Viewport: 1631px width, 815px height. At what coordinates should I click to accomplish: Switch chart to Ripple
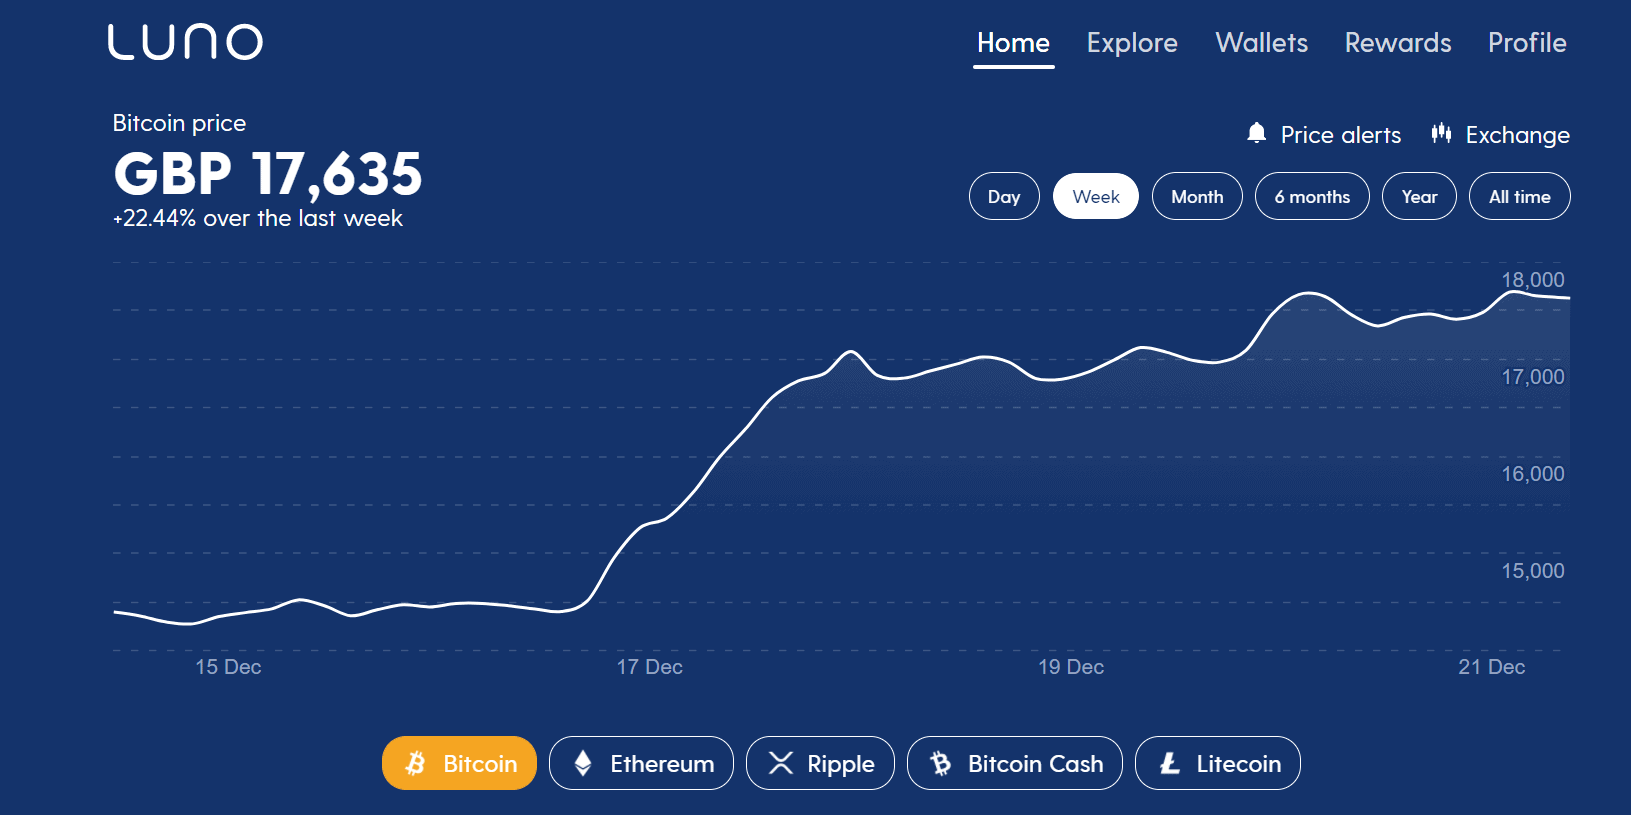coord(820,763)
